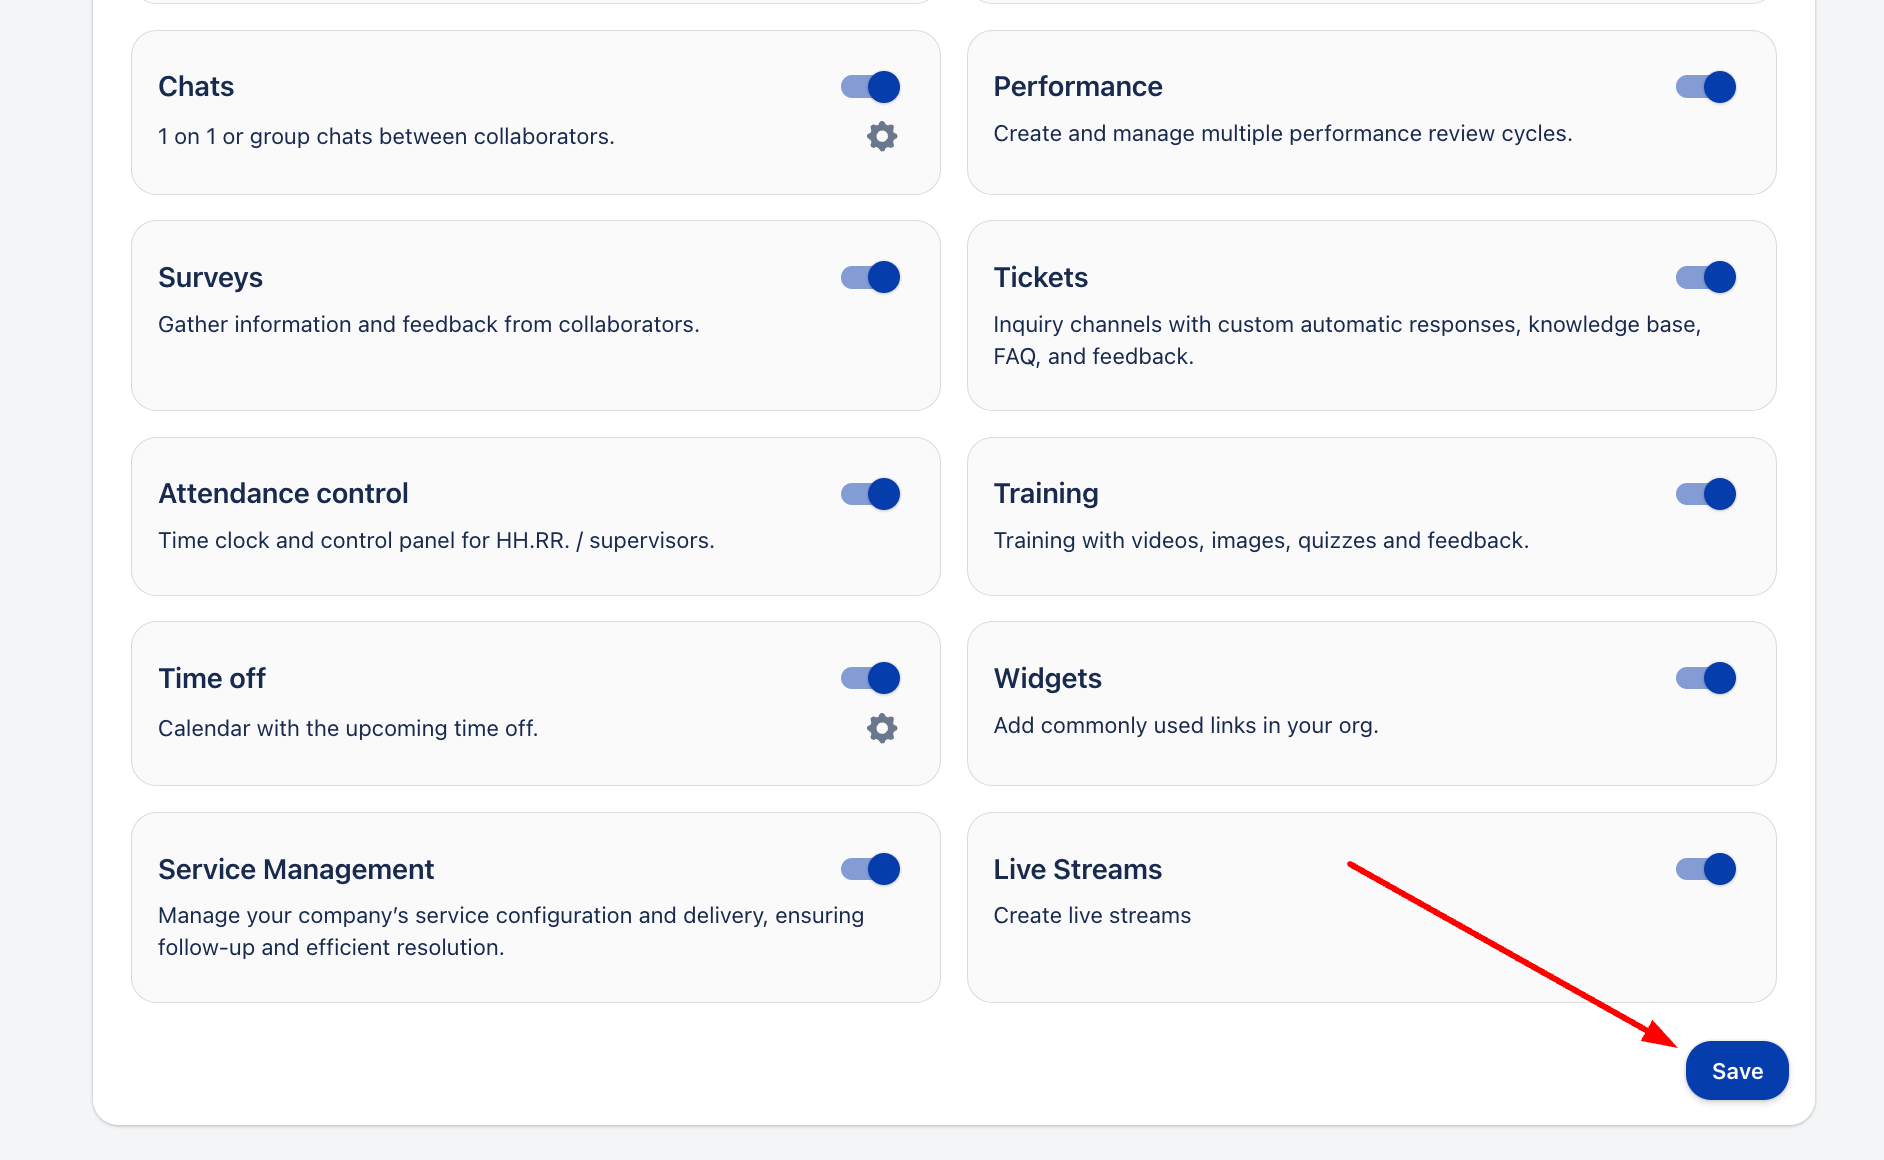This screenshot has width=1884, height=1160.
Task: Open Time off settings gear icon
Action: pos(881,728)
